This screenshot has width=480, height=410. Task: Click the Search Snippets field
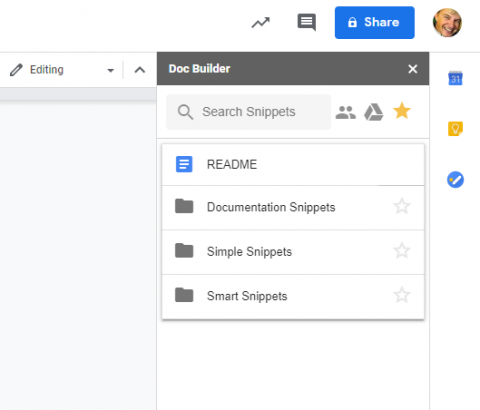(x=249, y=112)
